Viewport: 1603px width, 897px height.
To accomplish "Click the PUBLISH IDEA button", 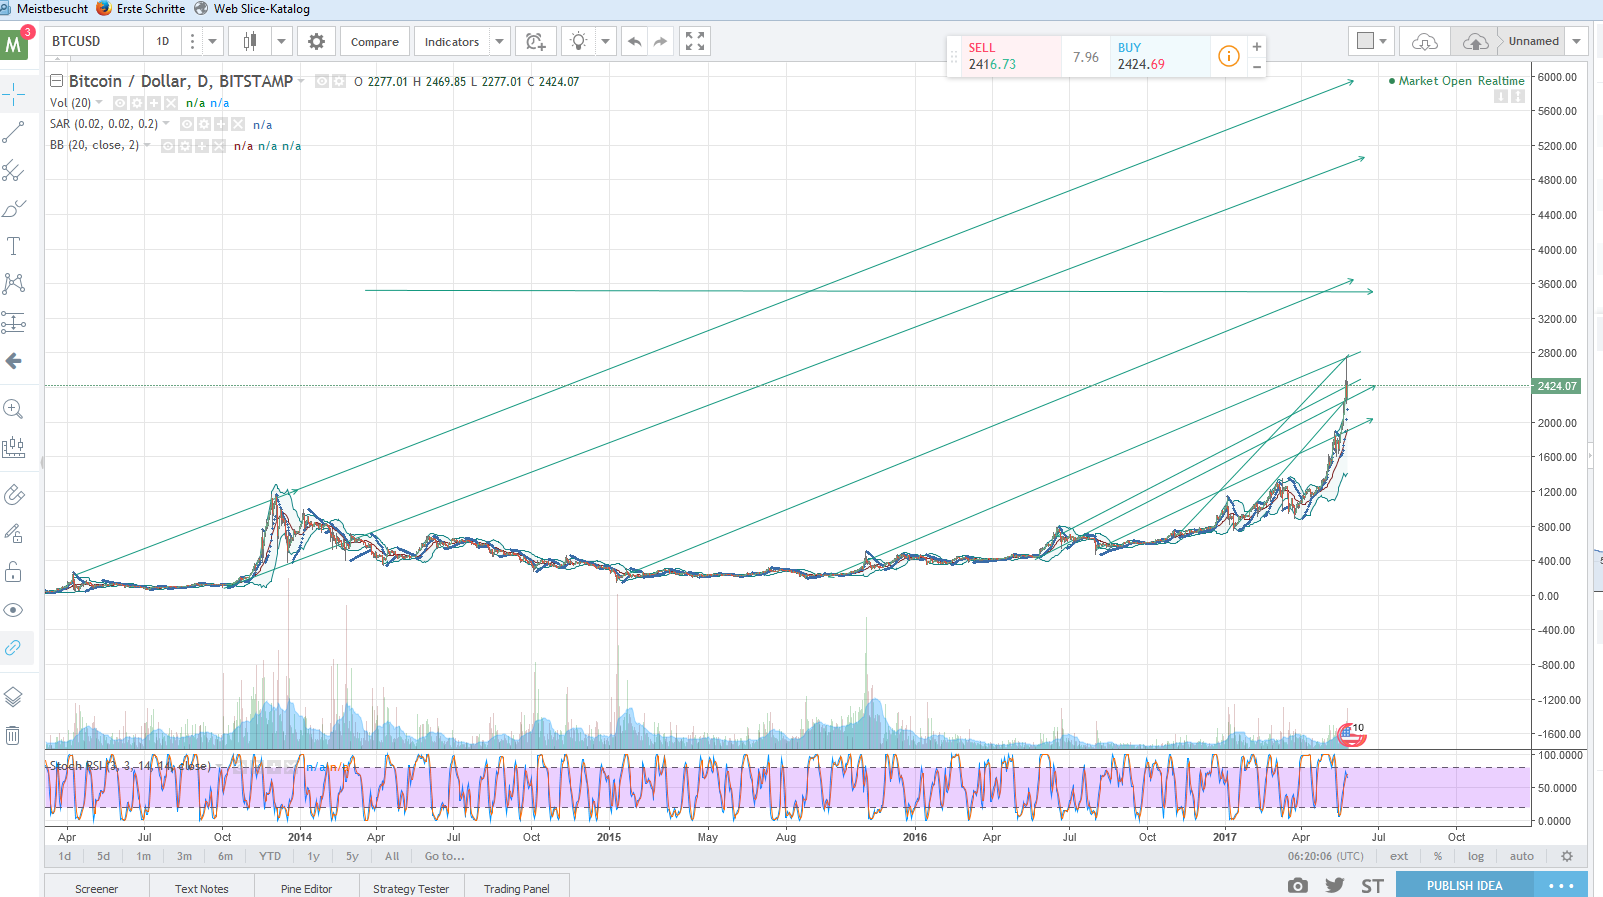I will coord(1464,885).
